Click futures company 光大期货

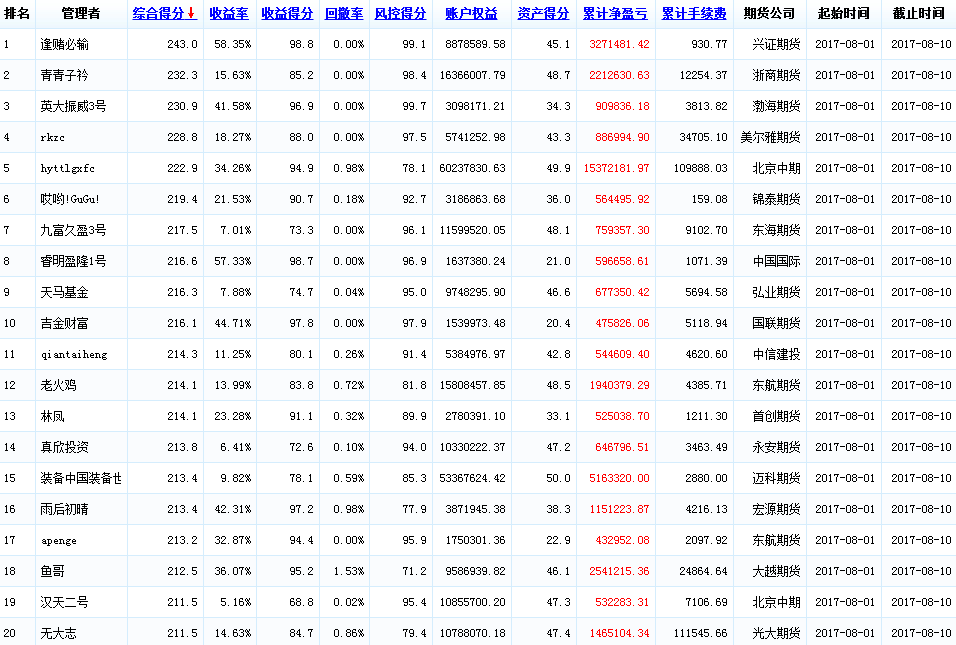pos(776,633)
